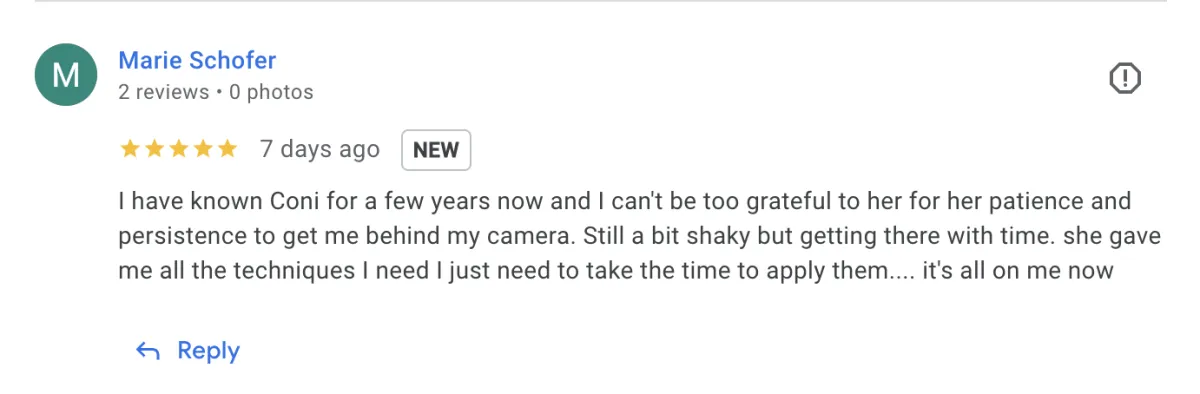1200x394 pixels.
Task: Click the third yellow rating star
Action: coord(178,150)
